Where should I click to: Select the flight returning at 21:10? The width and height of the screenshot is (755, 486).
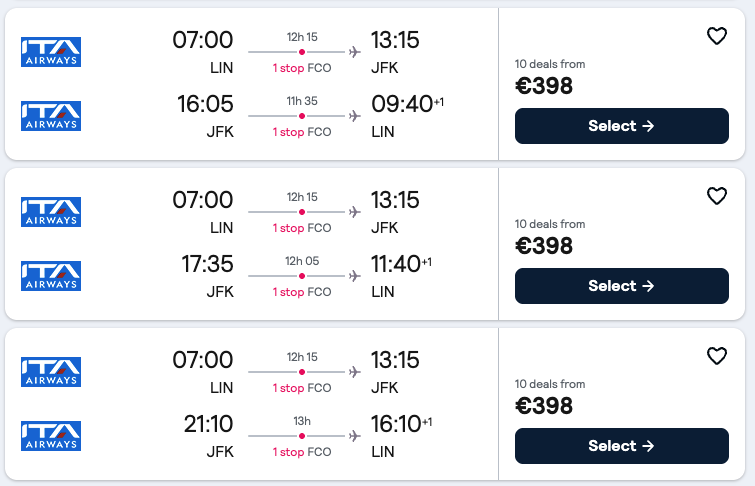(621, 446)
